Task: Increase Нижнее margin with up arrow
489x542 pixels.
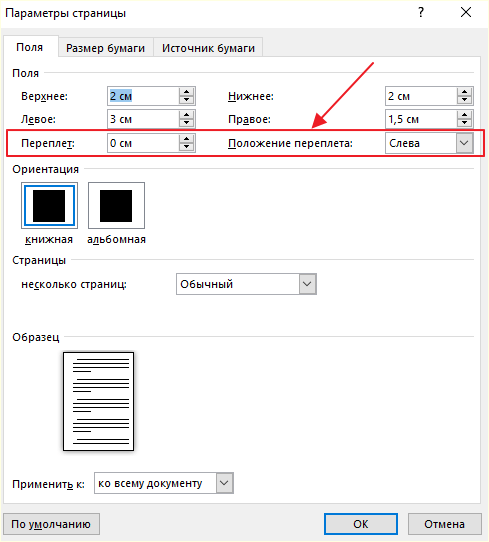Action: click(464, 92)
